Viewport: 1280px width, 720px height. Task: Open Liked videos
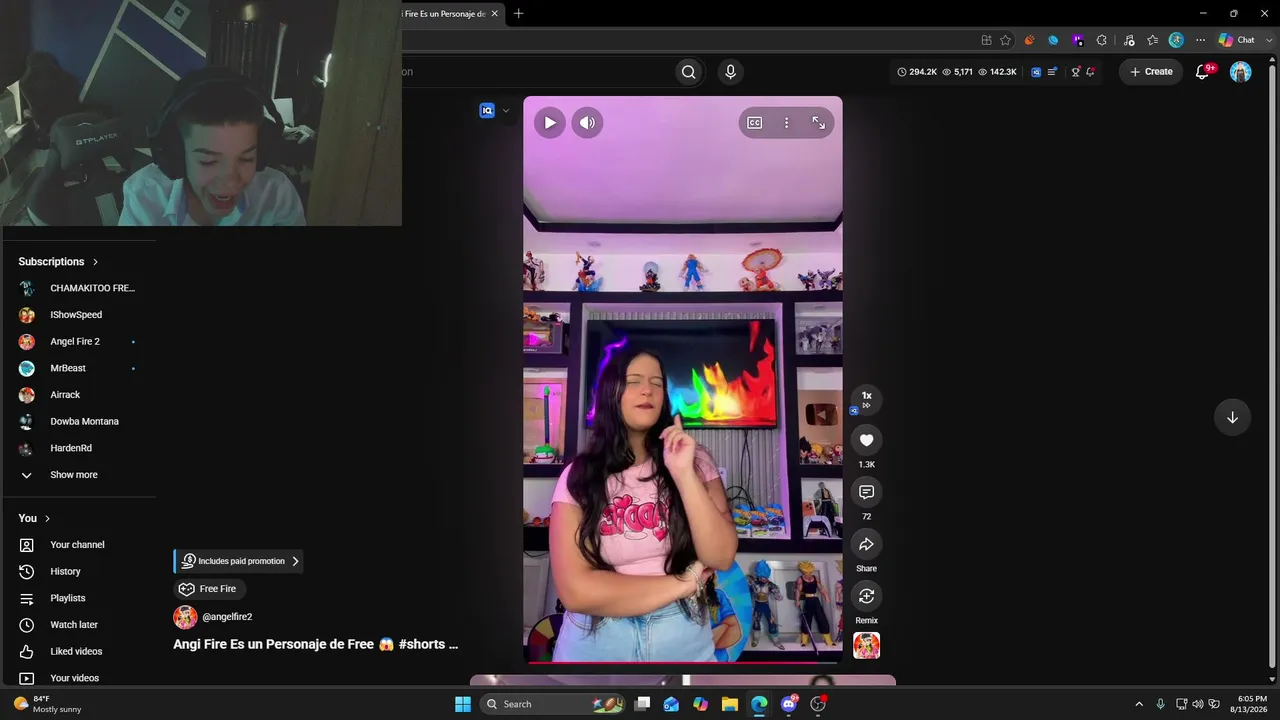pyautogui.click(x=79, y=652)
